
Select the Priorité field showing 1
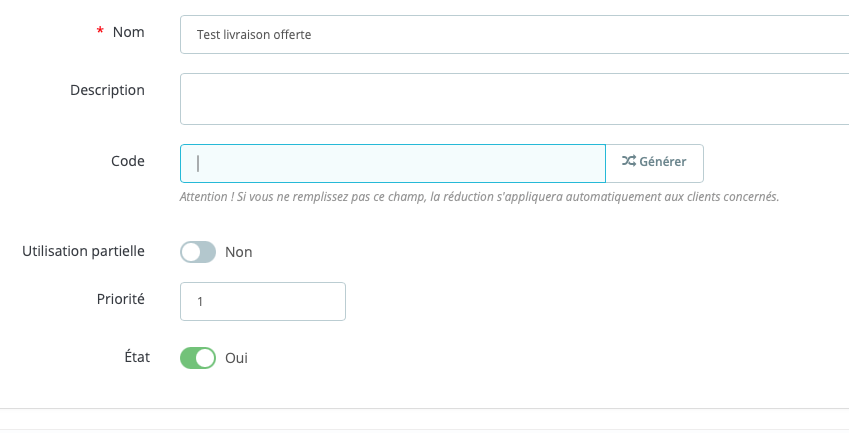[x=263, y=301]
